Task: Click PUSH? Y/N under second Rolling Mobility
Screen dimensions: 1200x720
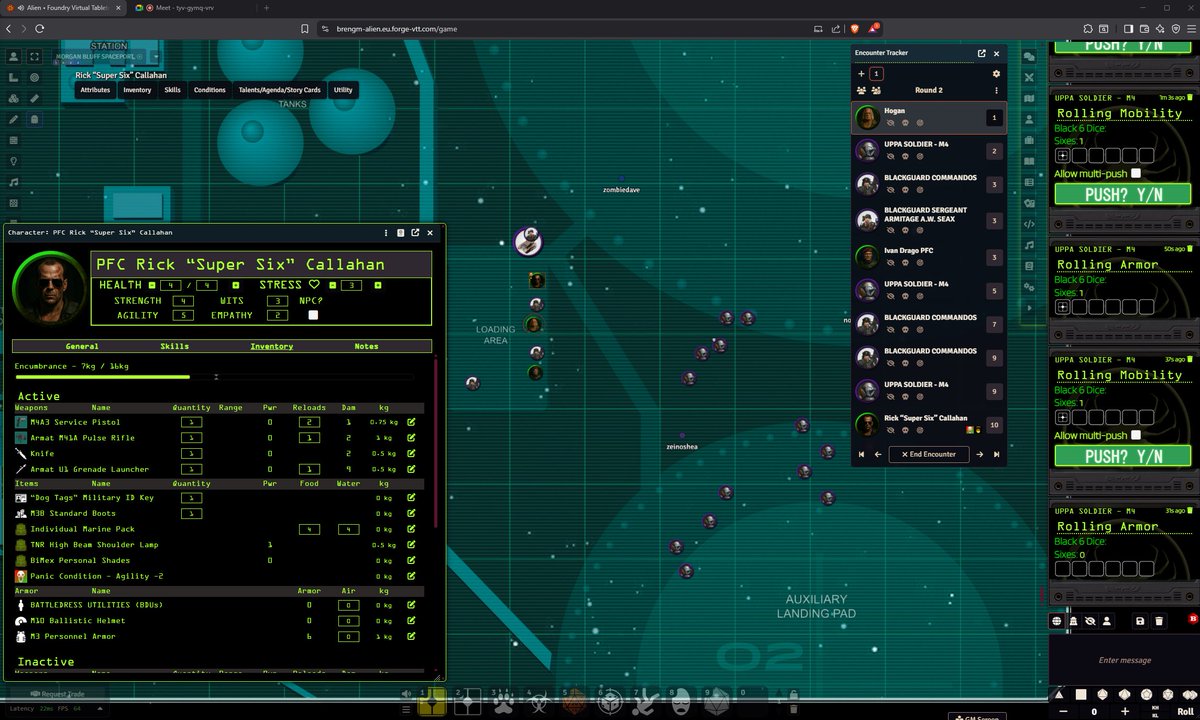Action: tap(1123, 457)
